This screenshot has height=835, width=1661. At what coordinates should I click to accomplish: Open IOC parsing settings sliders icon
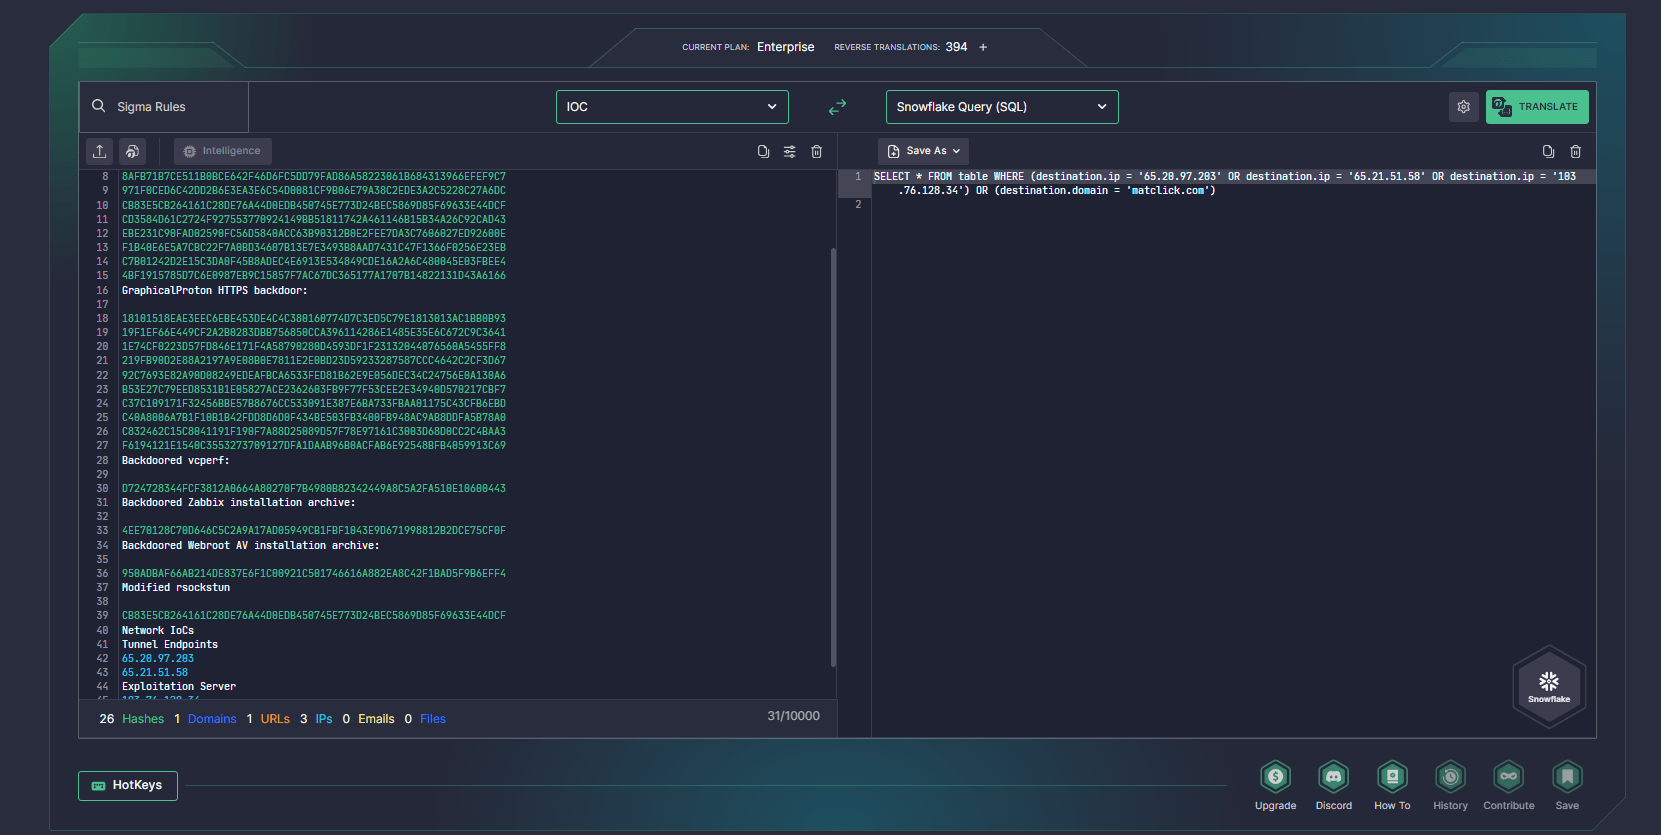pyautogui.click(x=790, y=151)
